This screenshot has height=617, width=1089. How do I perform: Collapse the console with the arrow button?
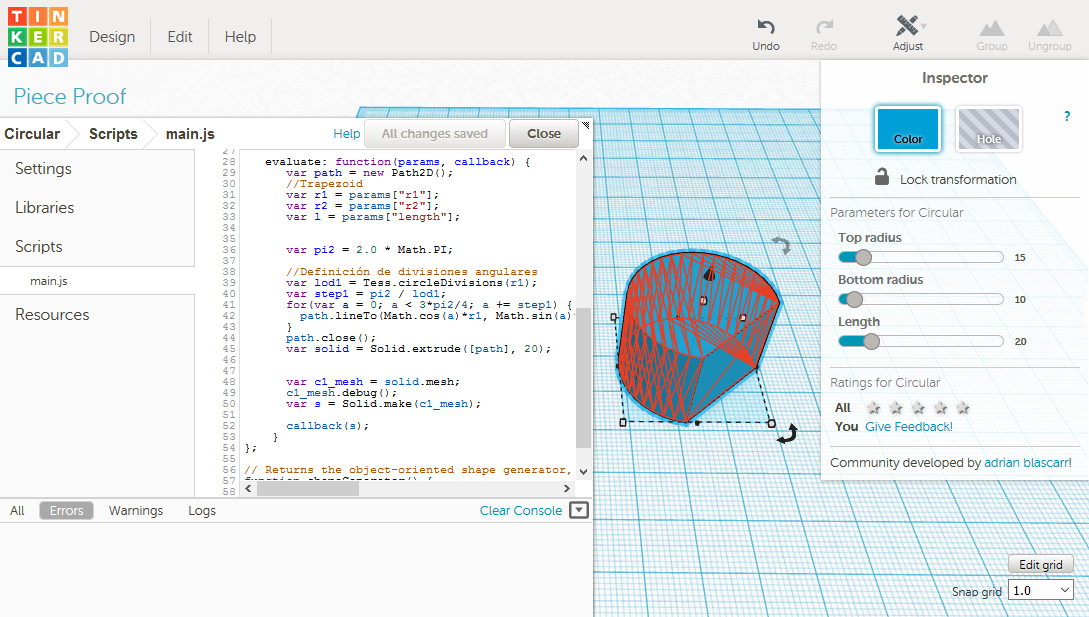(x=579, y=511)
